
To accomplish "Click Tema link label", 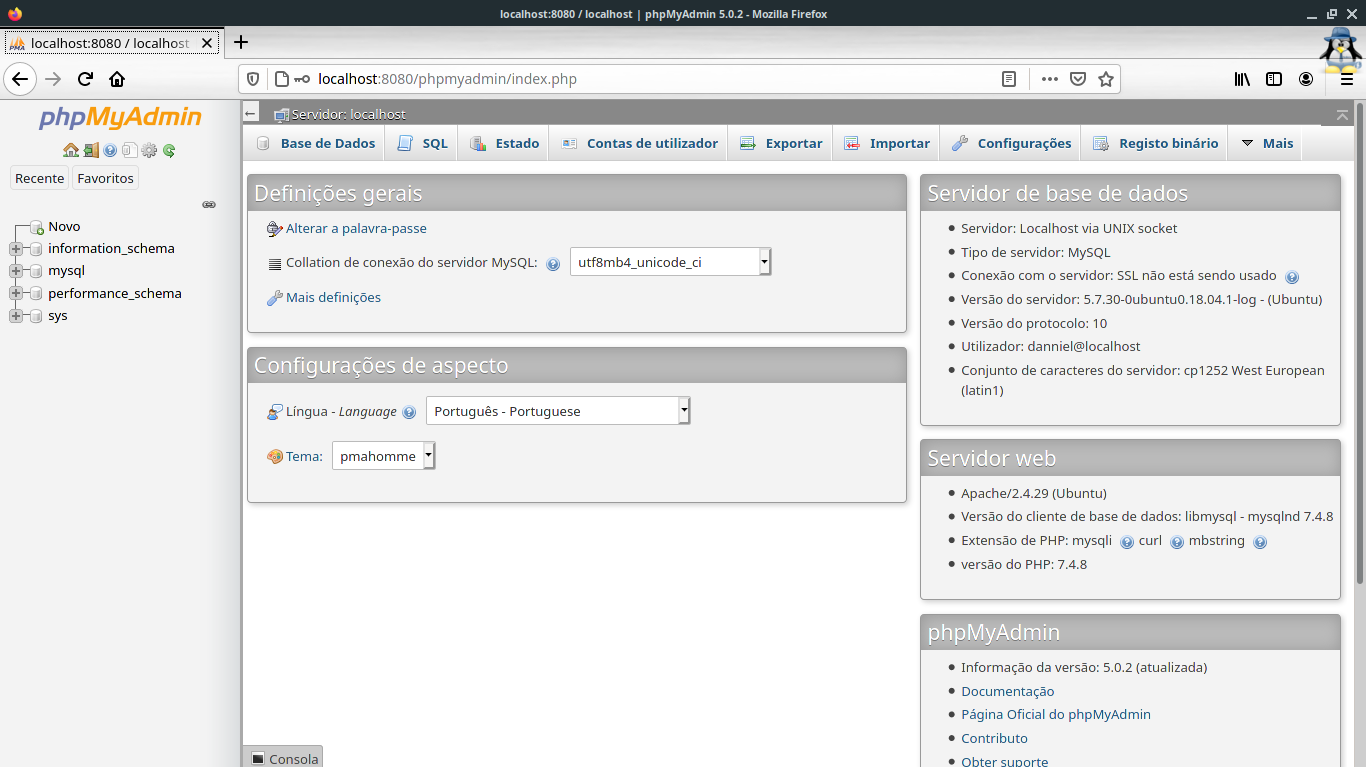I will (304, 457).
